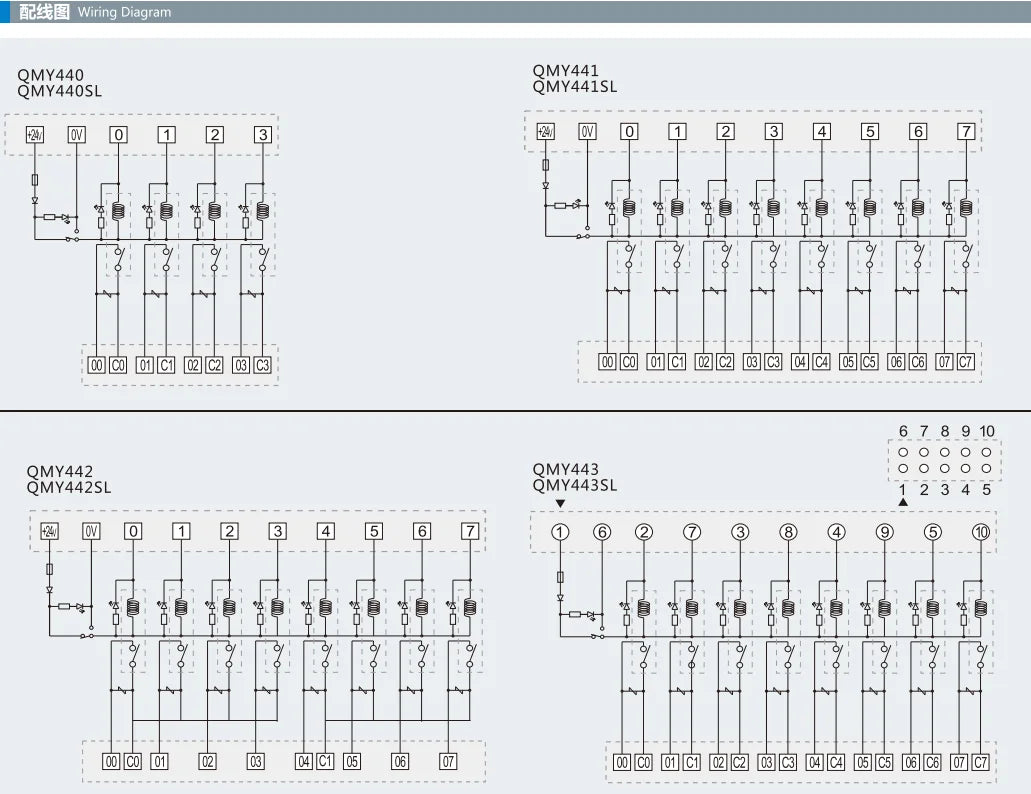
Task: Click terminal C7 in QMY443 diagram
Action: (x=980, y=762)
